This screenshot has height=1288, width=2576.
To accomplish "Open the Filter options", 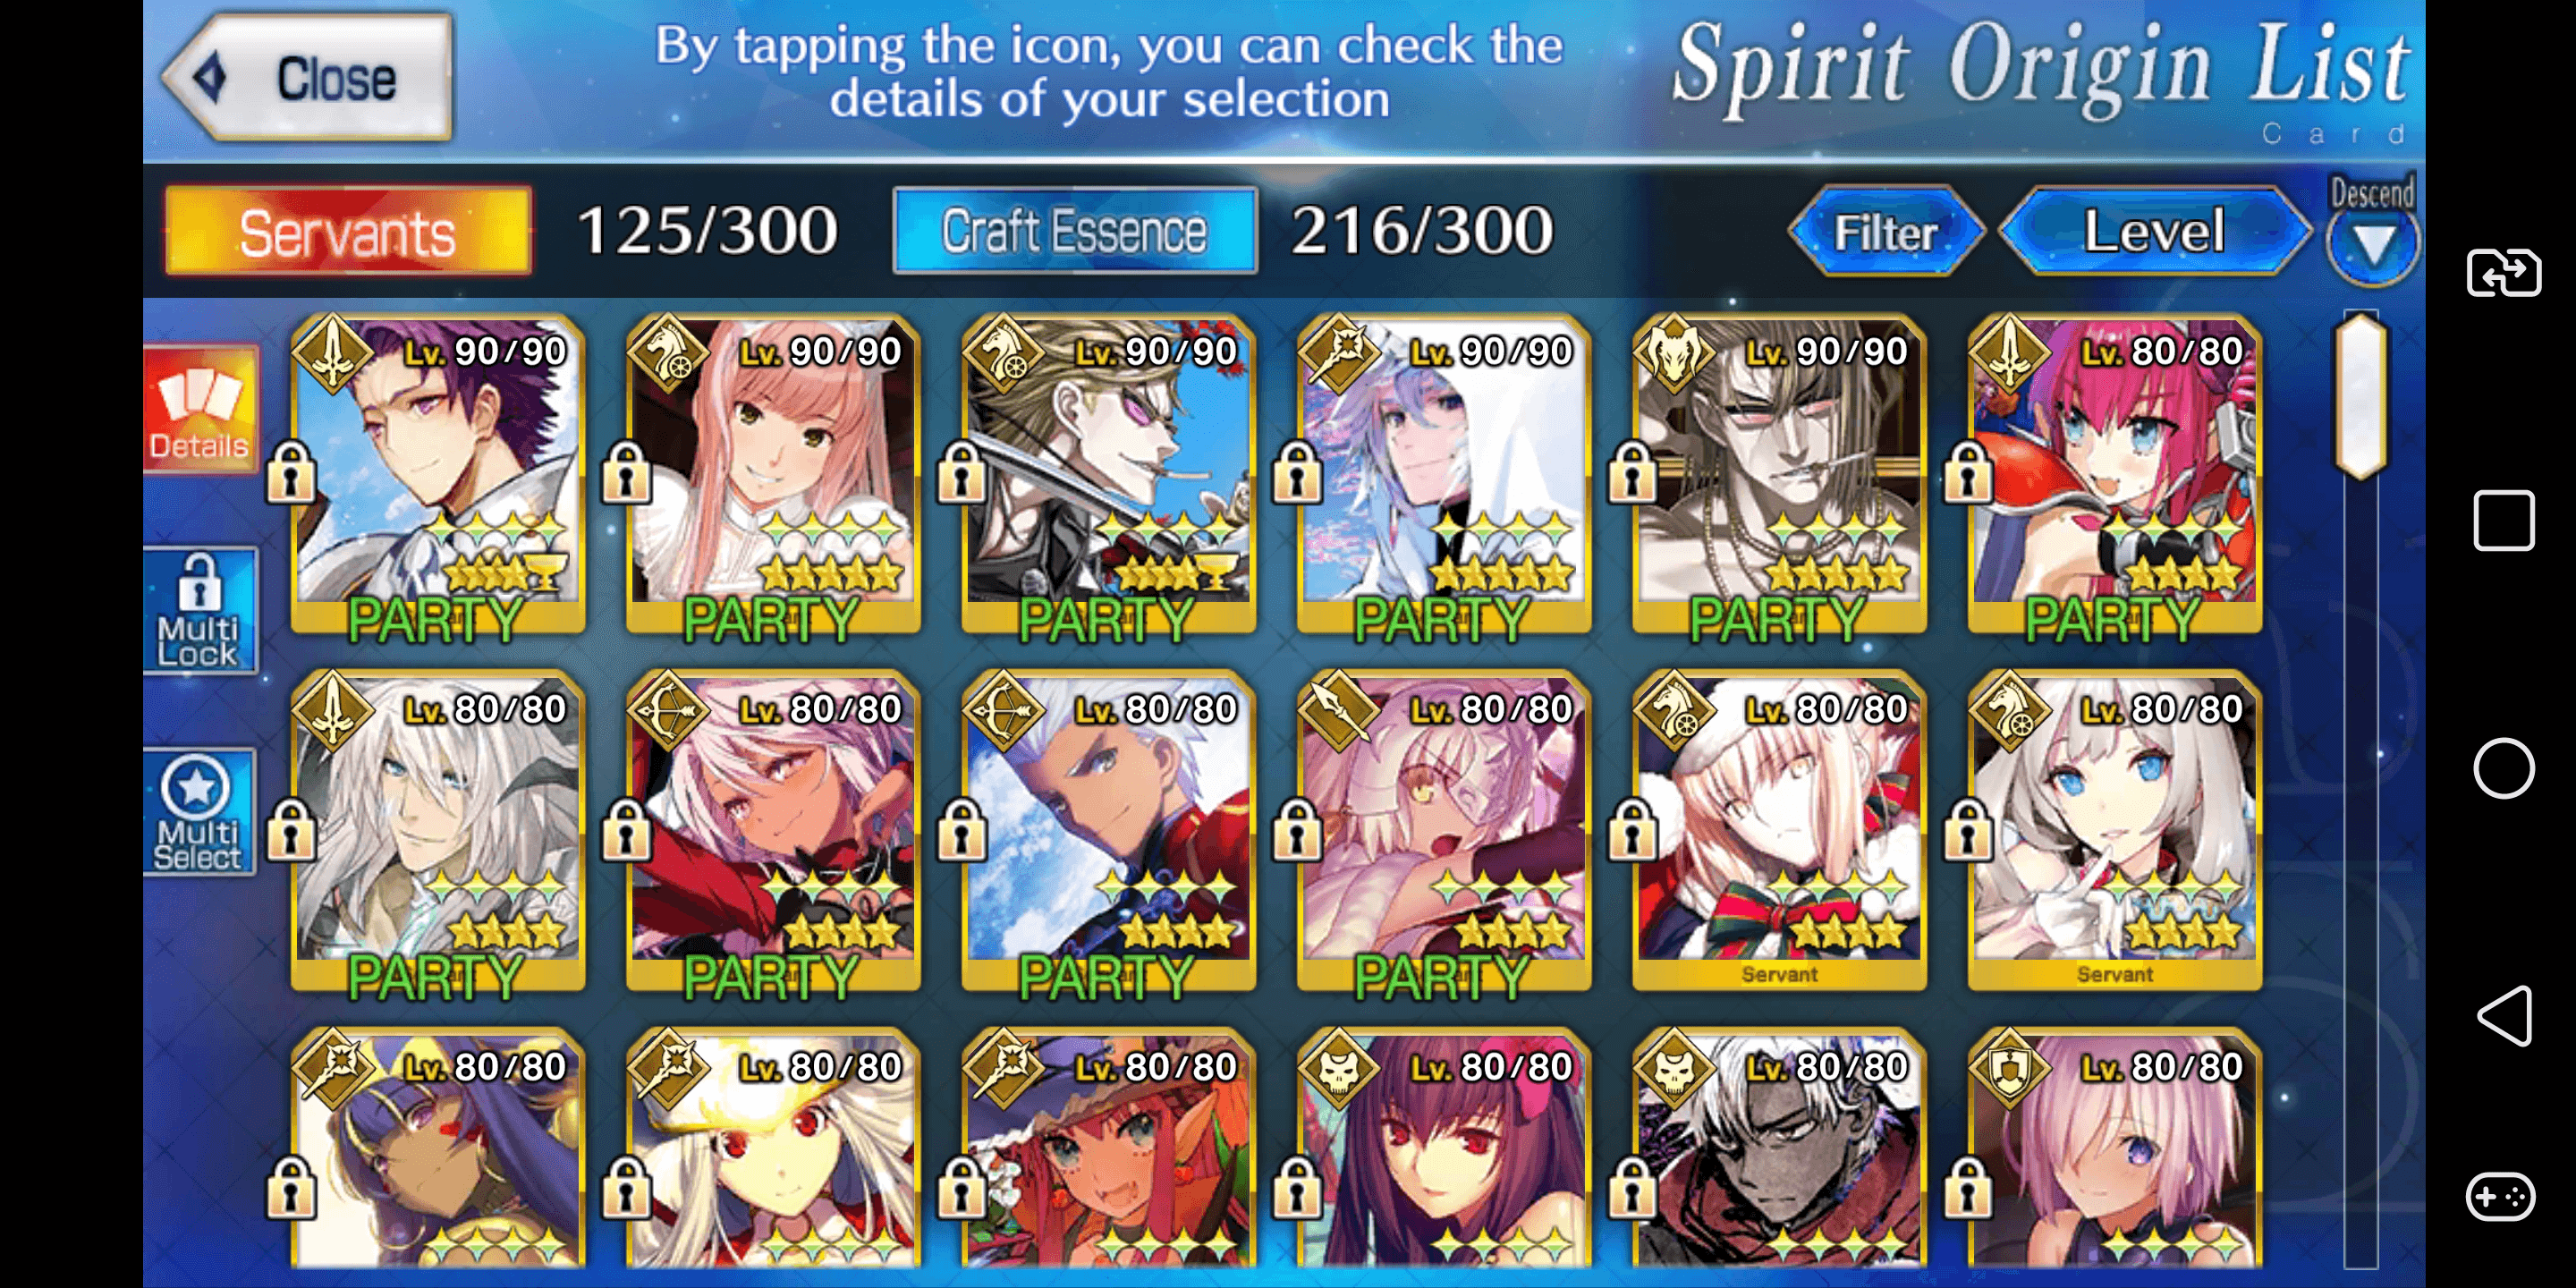I will point(1885,231).
